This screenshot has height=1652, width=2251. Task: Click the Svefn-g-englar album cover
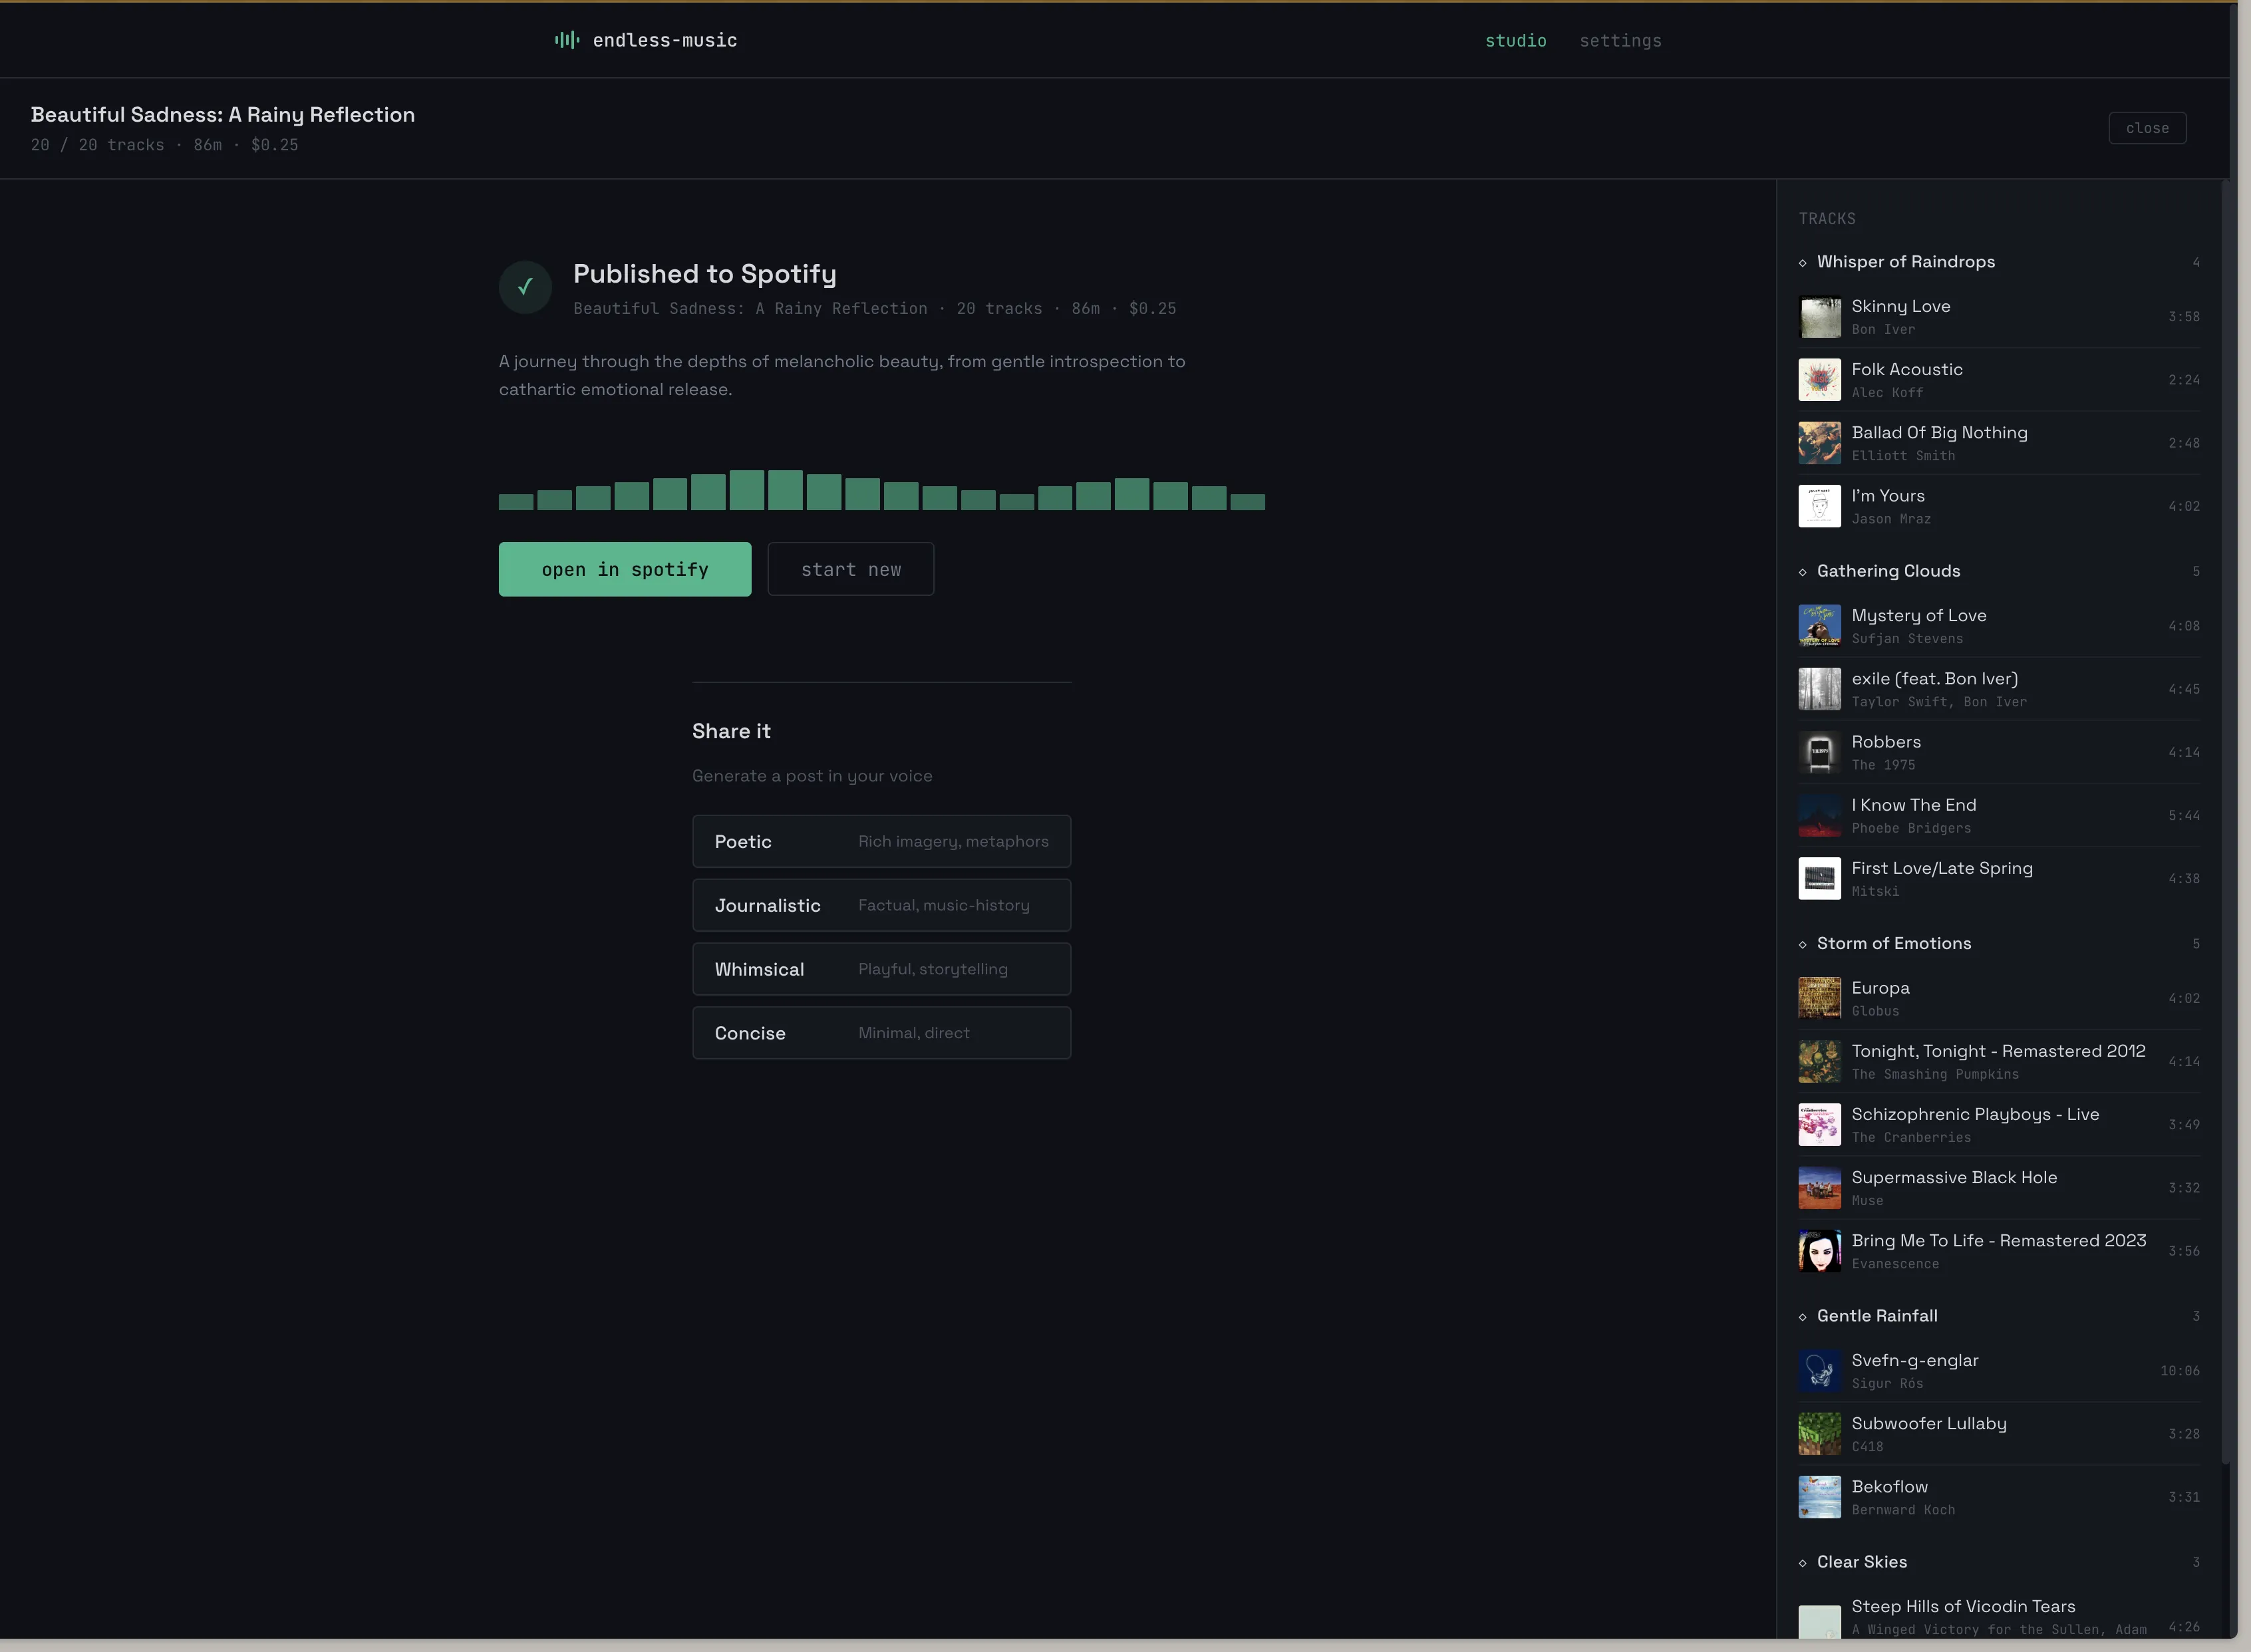pos(1819,1370)
